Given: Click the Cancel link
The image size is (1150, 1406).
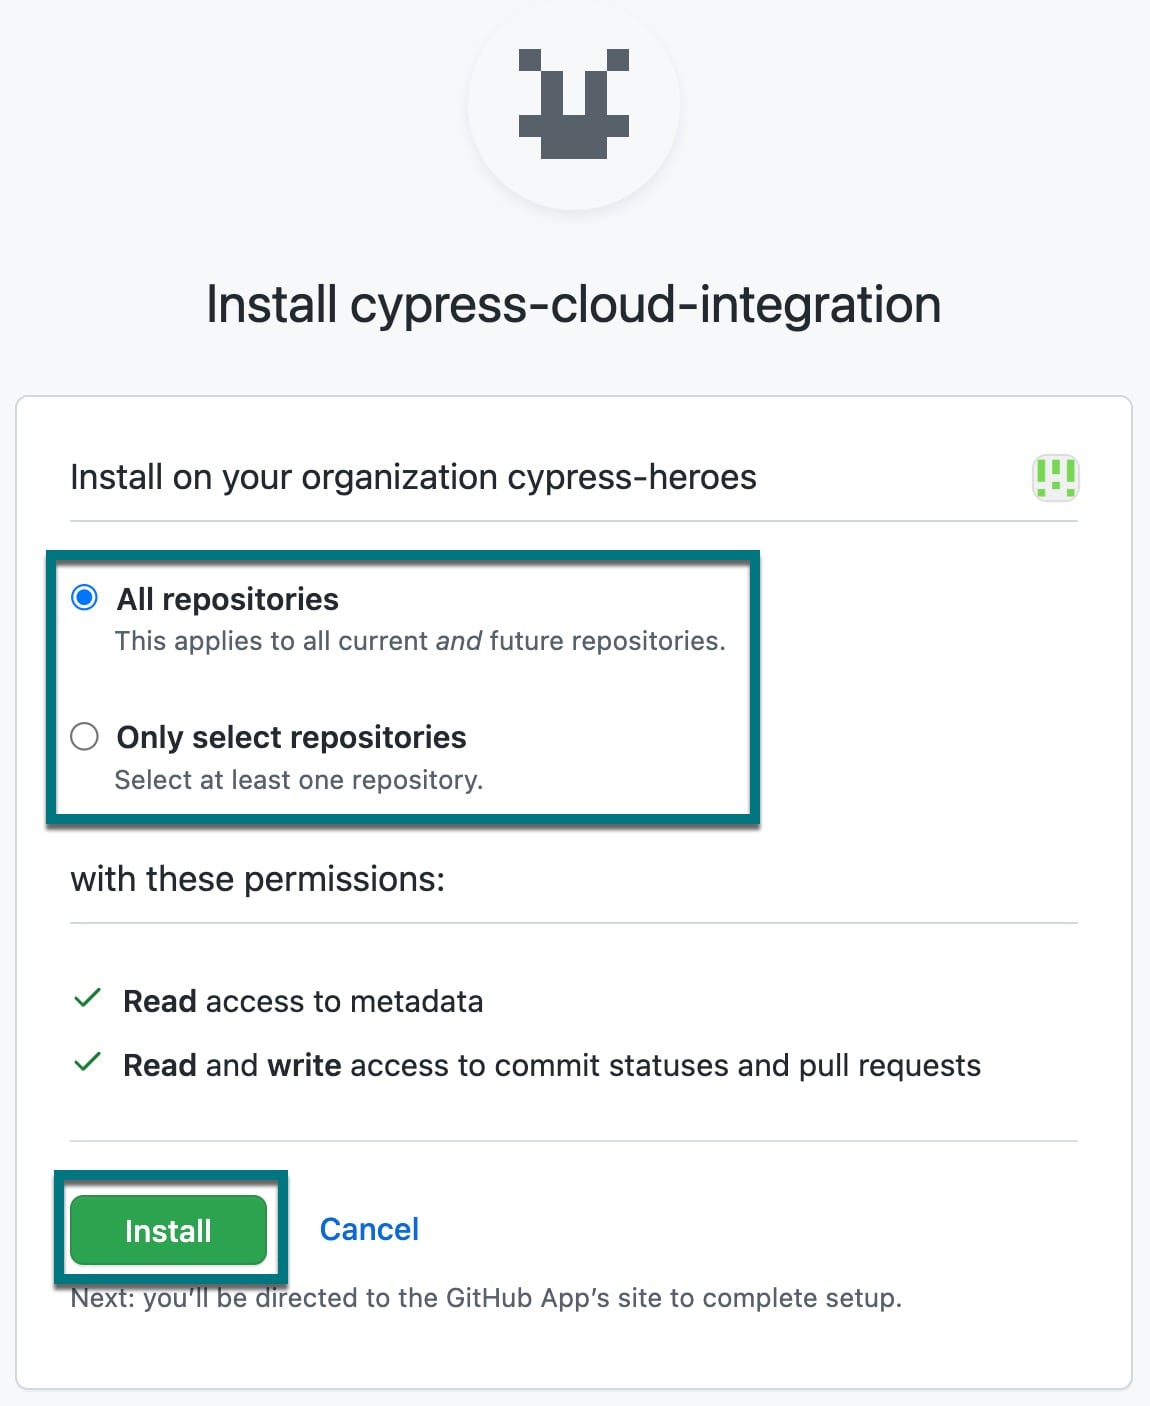Looking at the screenshot, I should pos(369,1229).
